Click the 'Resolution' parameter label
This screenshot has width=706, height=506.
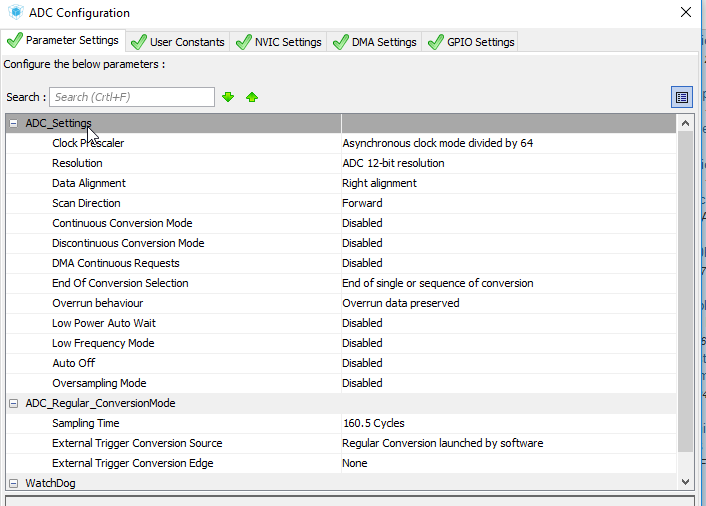coord(77,163)
